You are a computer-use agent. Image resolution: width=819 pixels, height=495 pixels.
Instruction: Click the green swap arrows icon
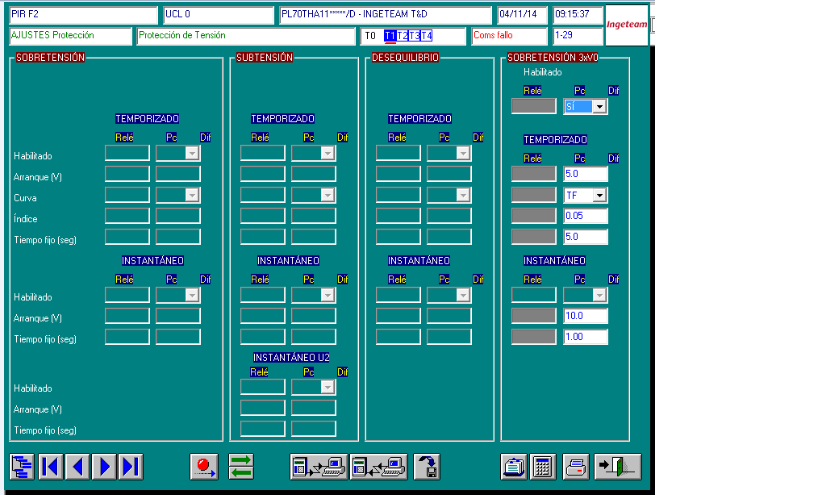coord(241,466)
